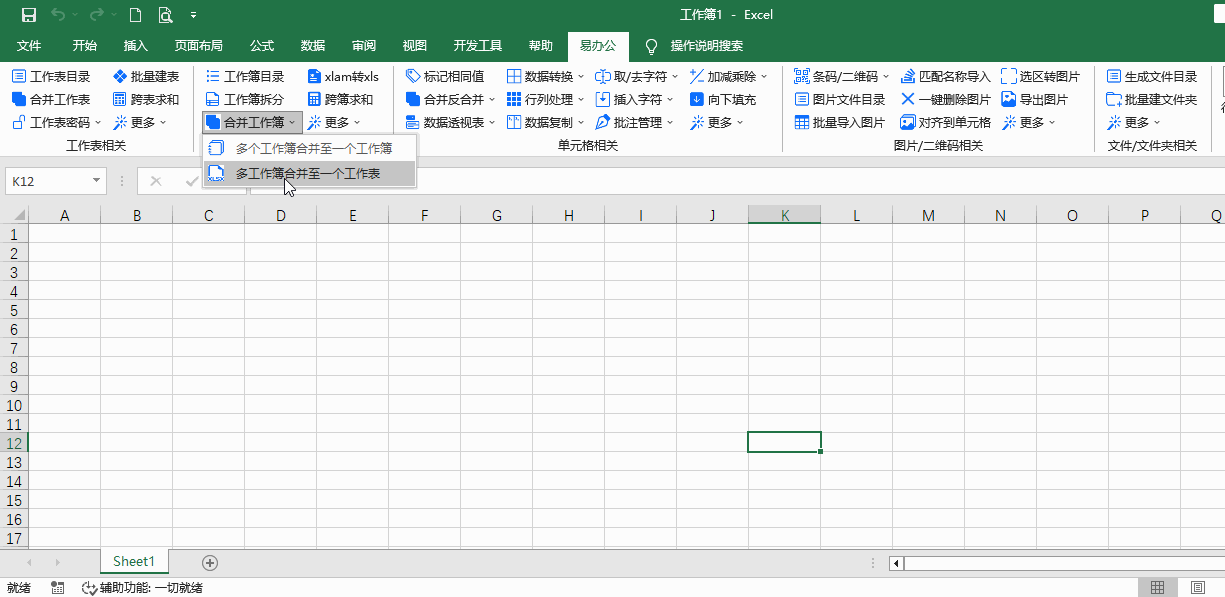
Task: Click 图片文件目录 picture file directory tool
Action: click(x=841, y=99)
